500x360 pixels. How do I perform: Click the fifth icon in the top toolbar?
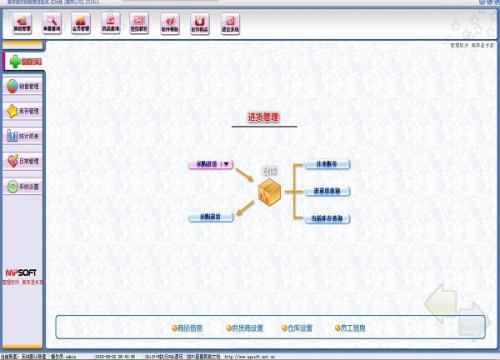coord(139,24)
